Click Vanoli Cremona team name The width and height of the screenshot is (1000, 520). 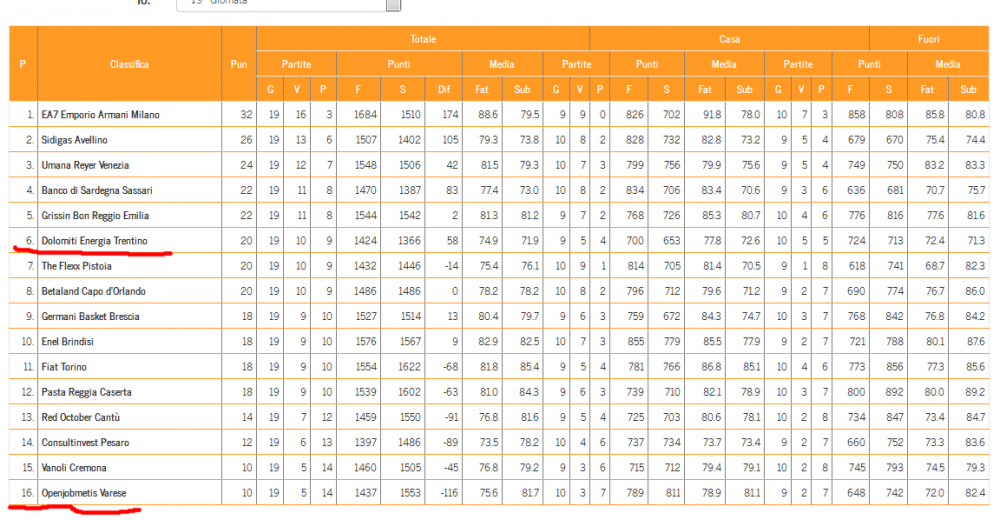tap(74, 468)
